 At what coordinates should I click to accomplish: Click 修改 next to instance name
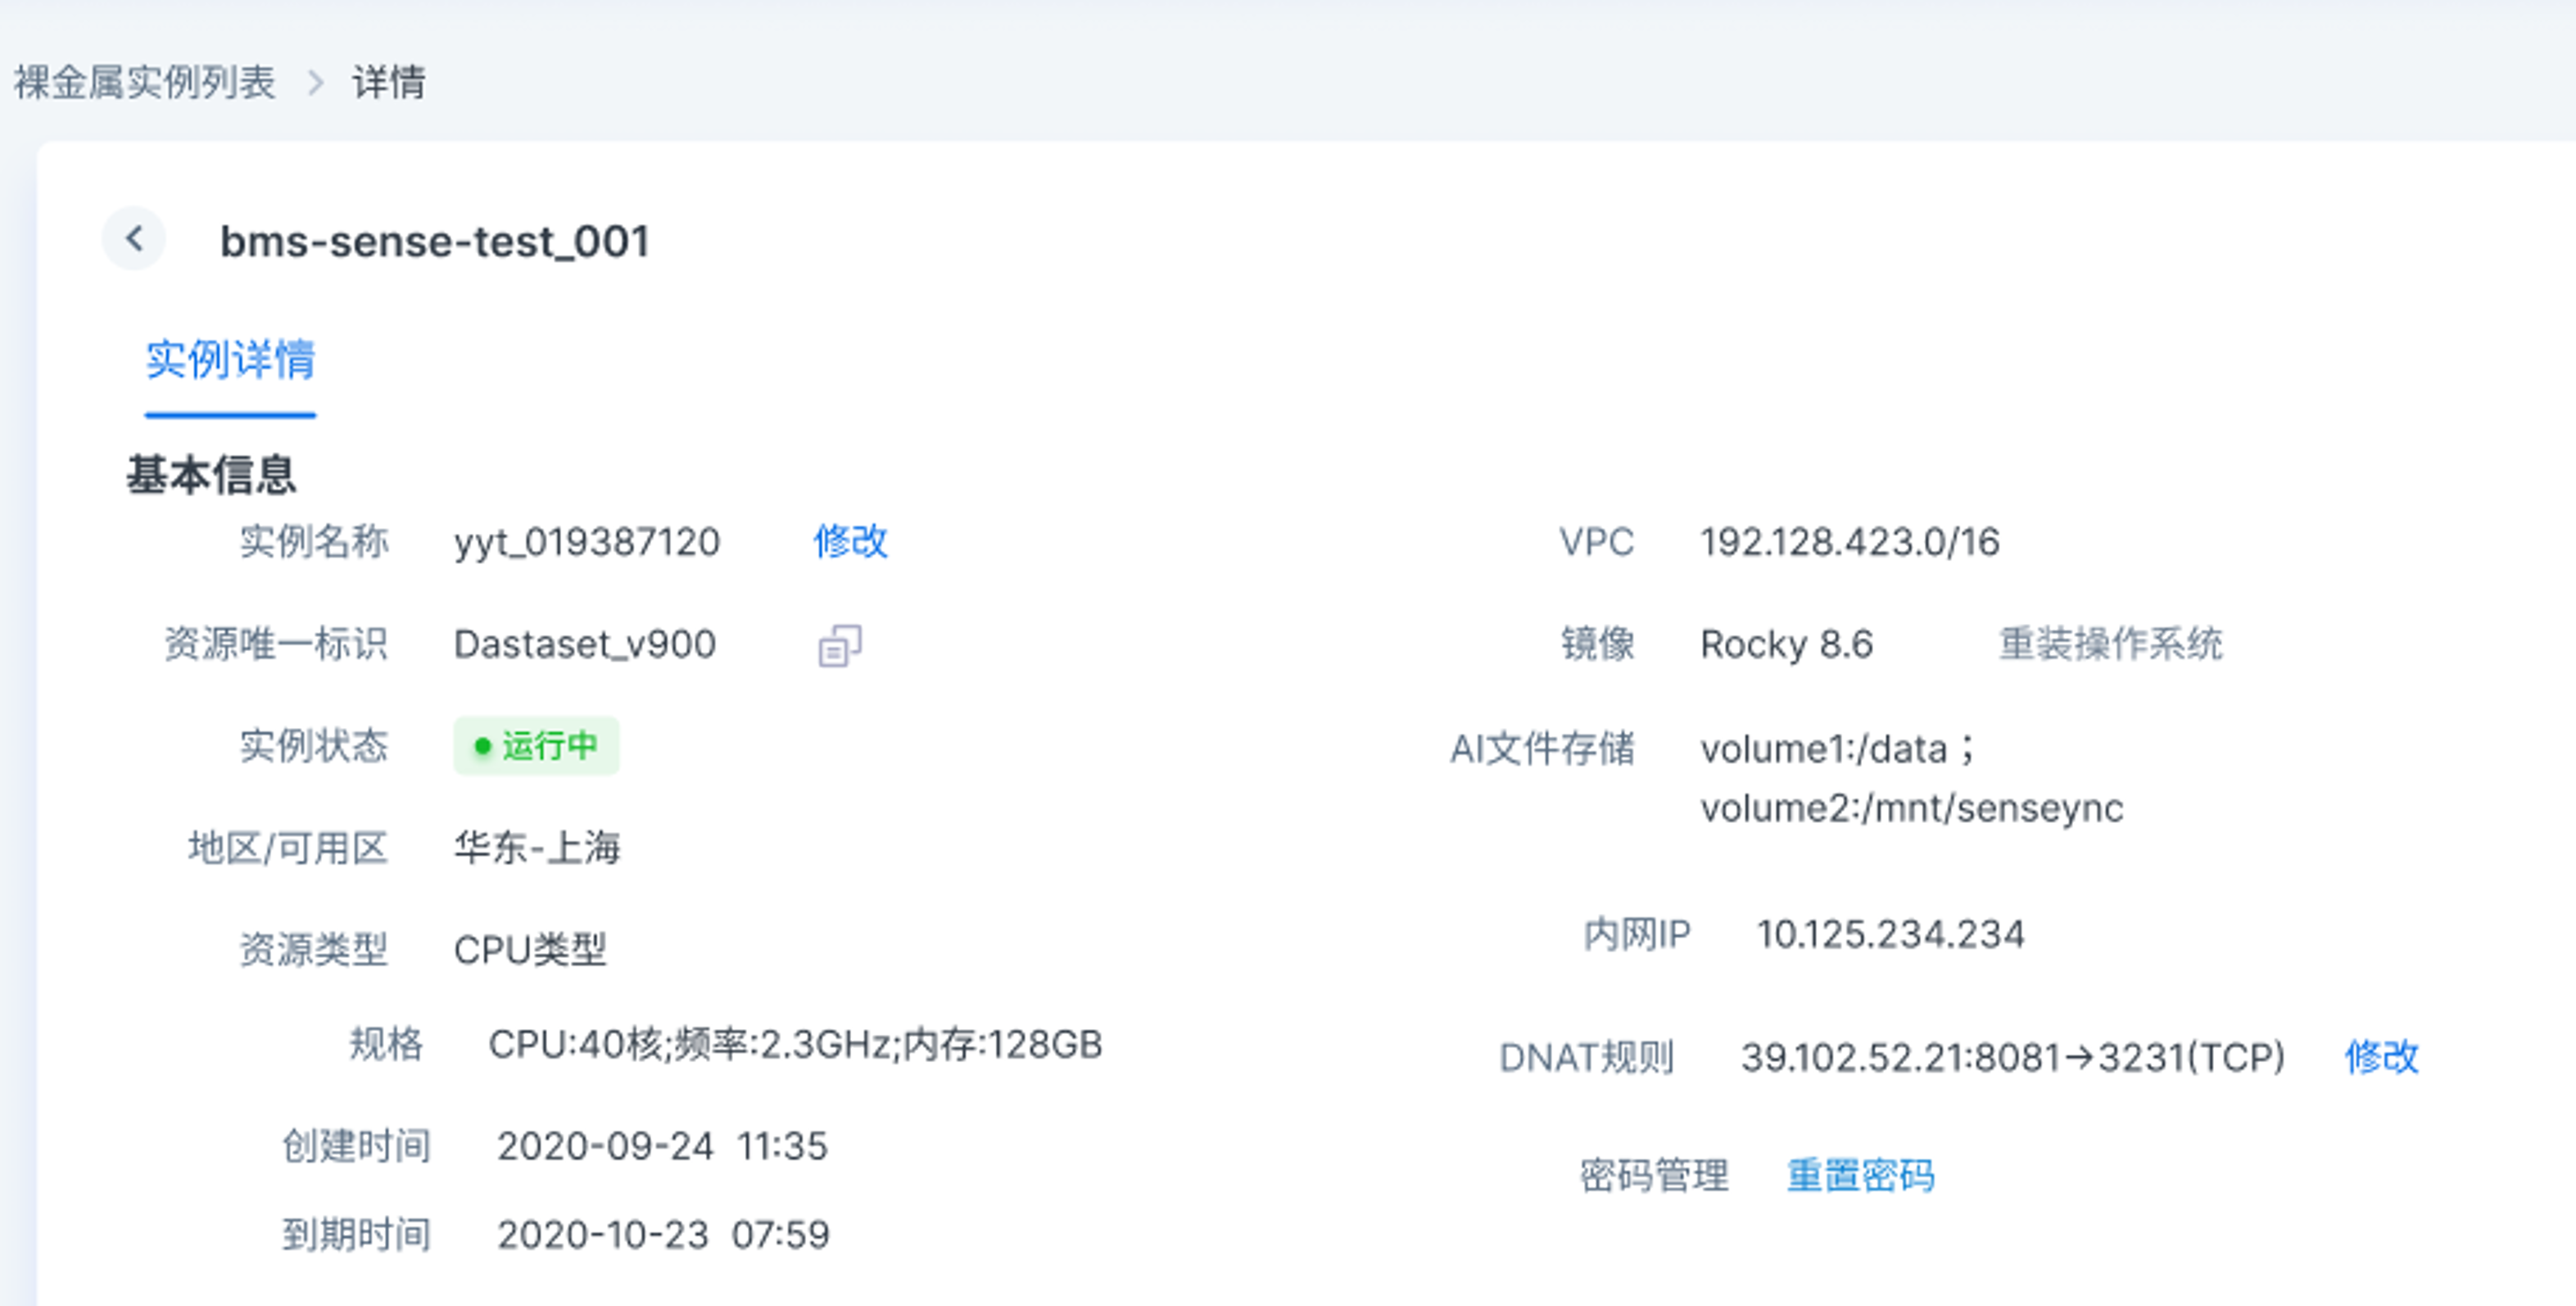850,542
